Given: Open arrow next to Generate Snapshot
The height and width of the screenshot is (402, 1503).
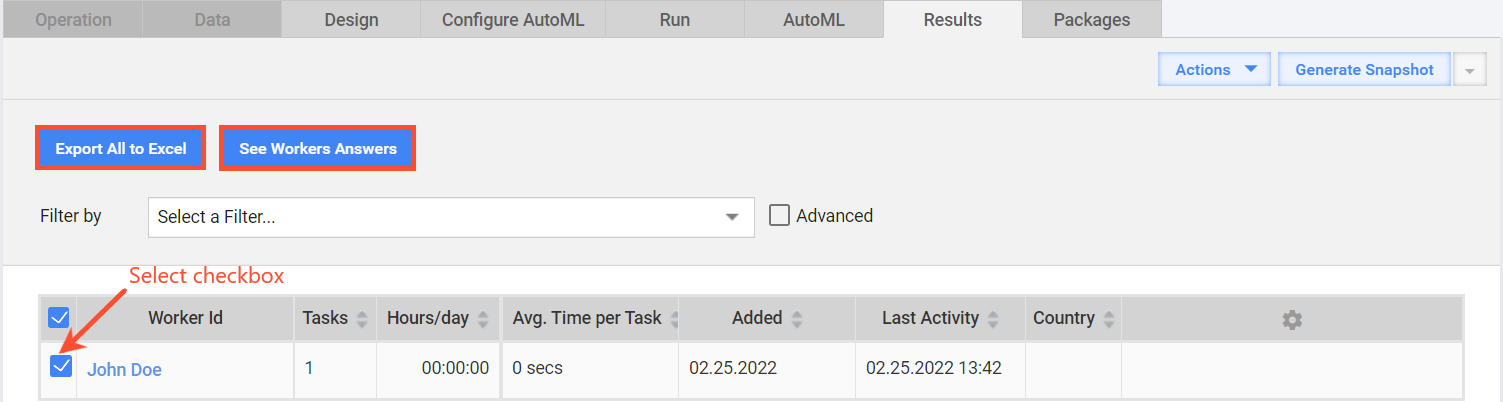Looking at the screenshot, I should 1469,70.
